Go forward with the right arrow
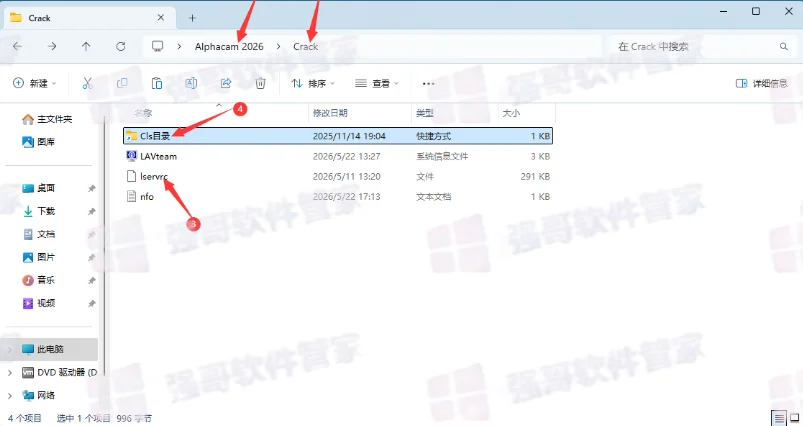The image size is (803, 426). pos(52,47)
